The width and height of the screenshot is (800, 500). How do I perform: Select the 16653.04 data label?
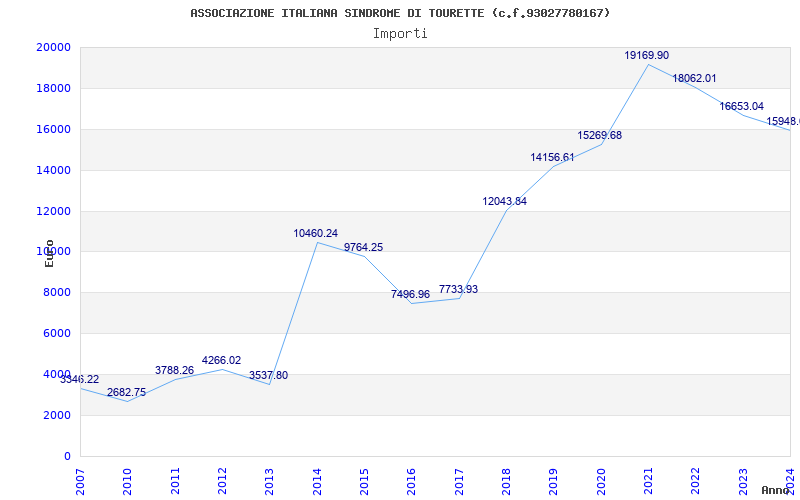tap(741, 106)
